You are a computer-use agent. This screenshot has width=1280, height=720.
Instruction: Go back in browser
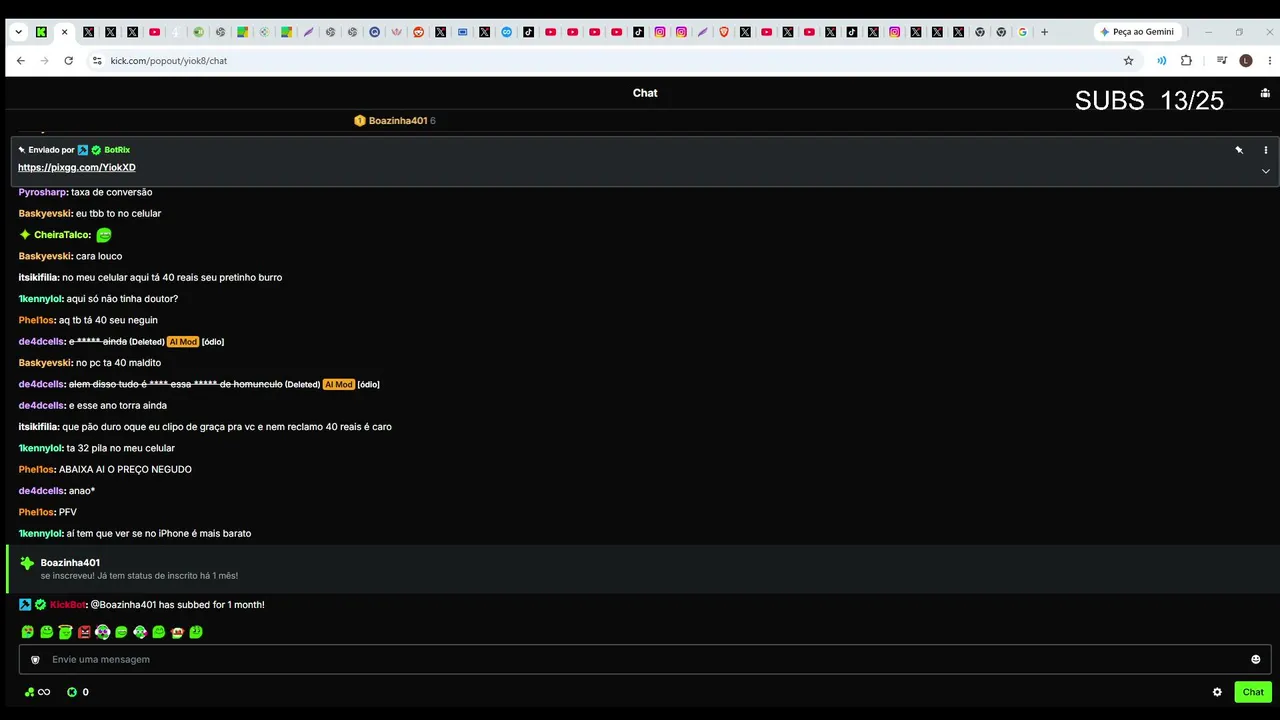point(20,60)
